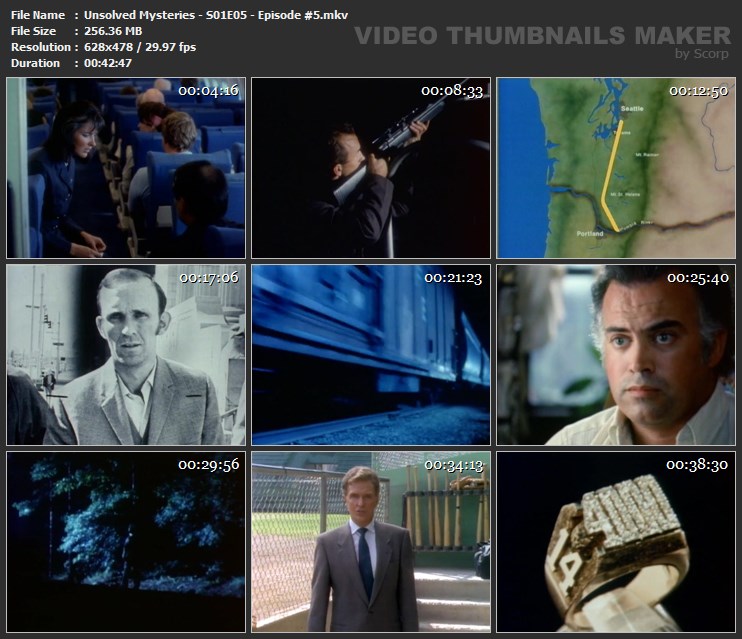Image resolution: width=742 pixels, height=639 pixels.
Task: Click the timestamp '00:04:16'
Action: (x=209, y=90)
